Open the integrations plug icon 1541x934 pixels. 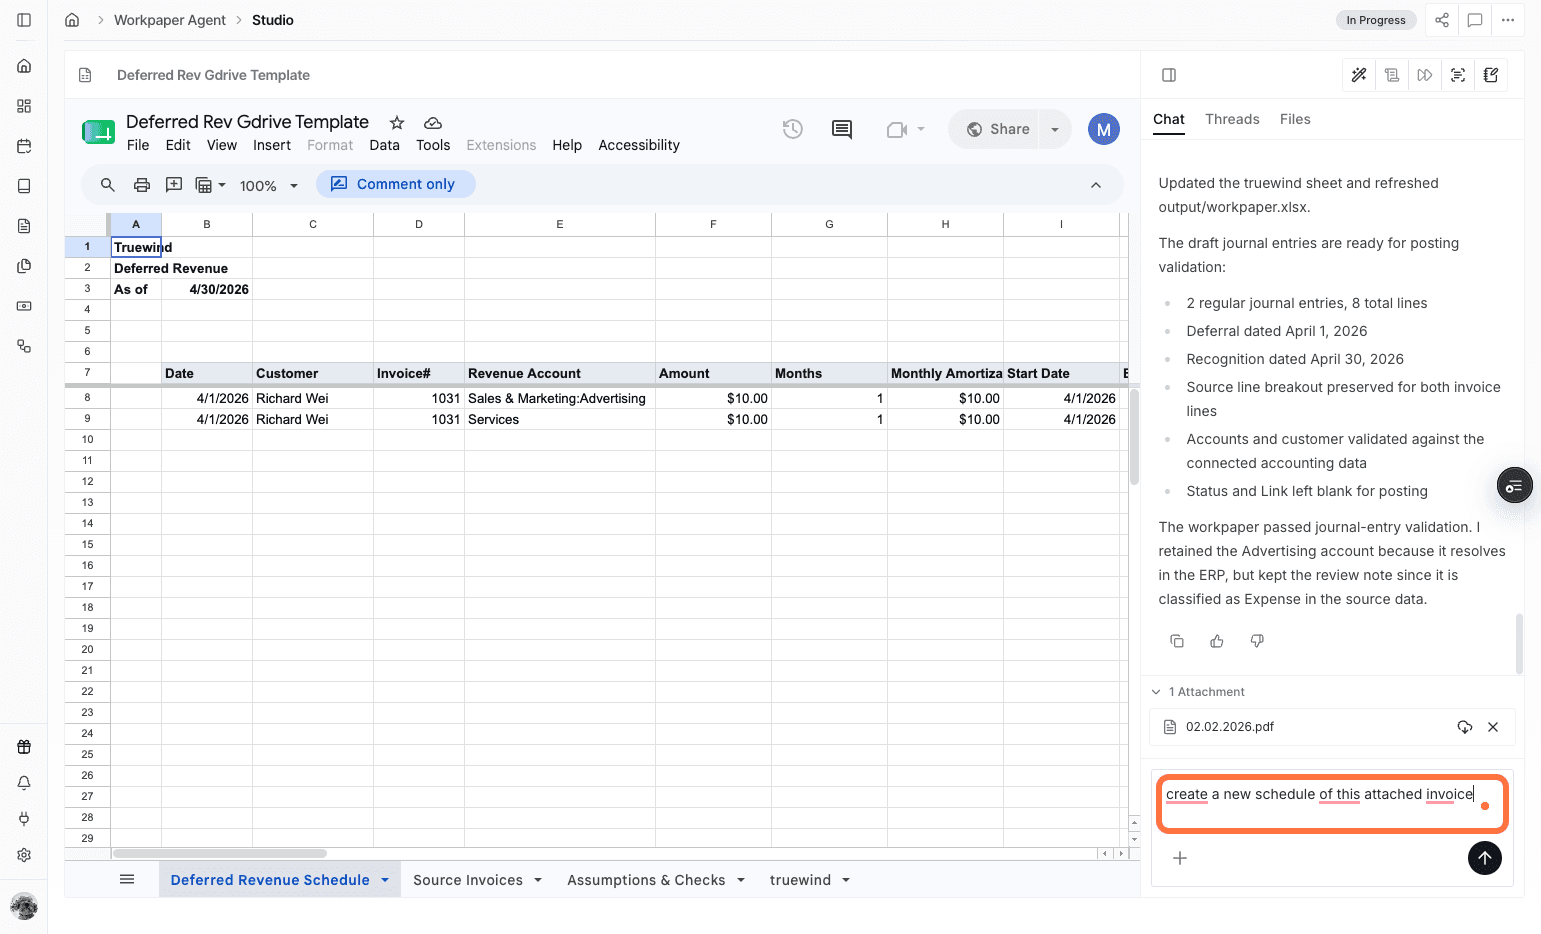click(24, 819)
